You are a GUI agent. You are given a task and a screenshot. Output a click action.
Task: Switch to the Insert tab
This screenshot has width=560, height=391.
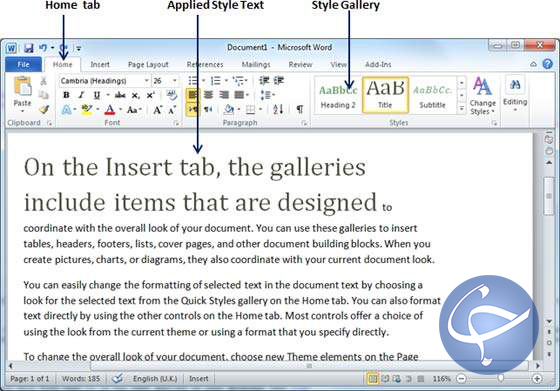point(100,64)
